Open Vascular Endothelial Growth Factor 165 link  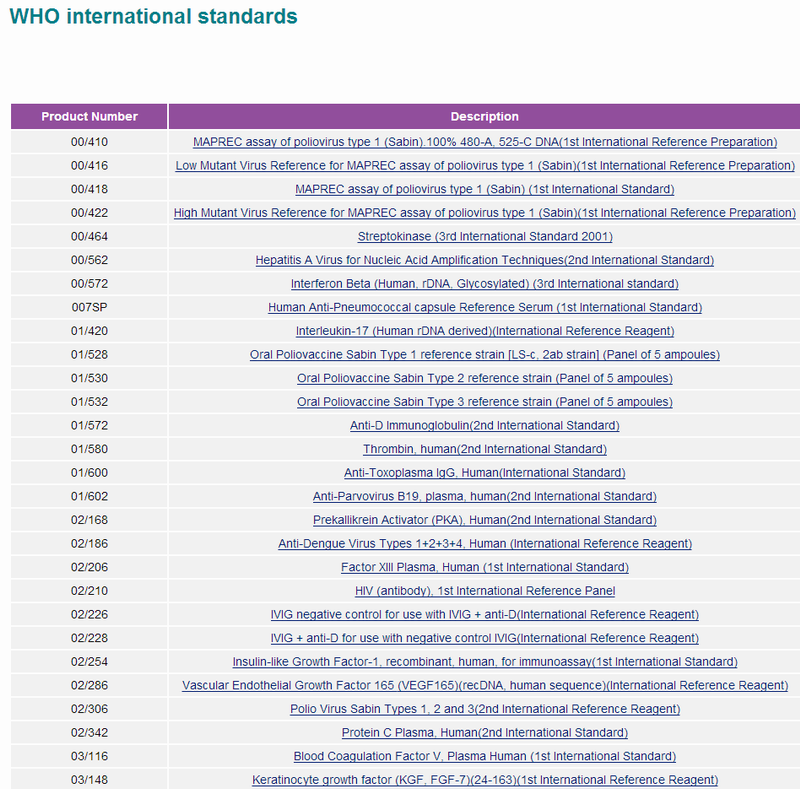point(485,685)
